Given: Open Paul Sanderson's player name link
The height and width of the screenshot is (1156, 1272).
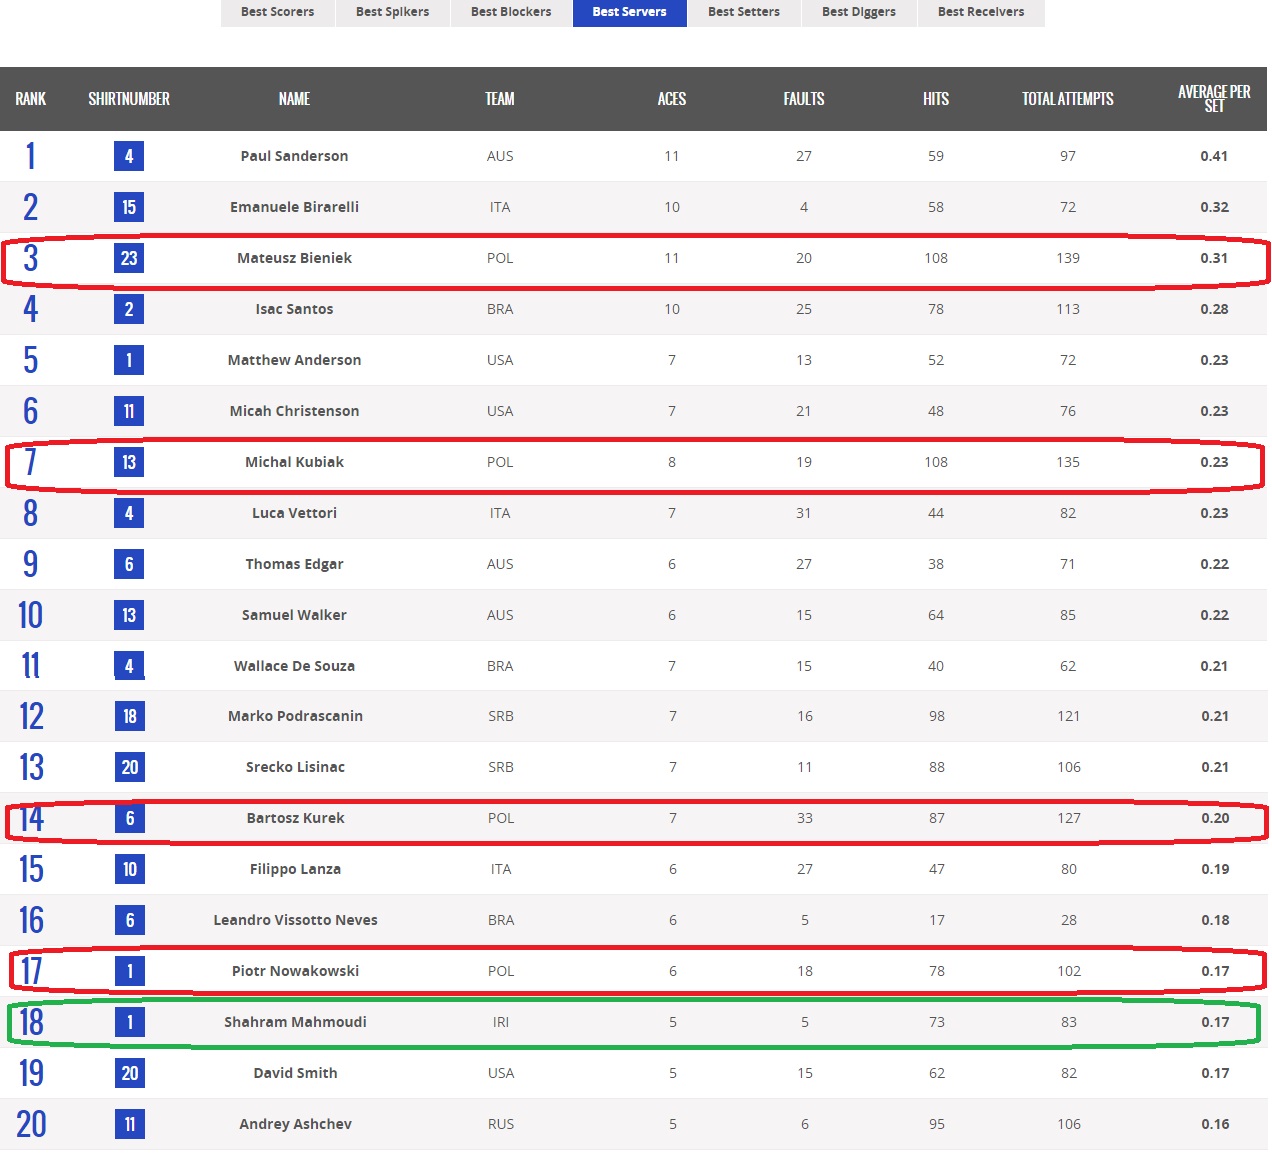Looking at the screenshot, I should coord(294,156).
